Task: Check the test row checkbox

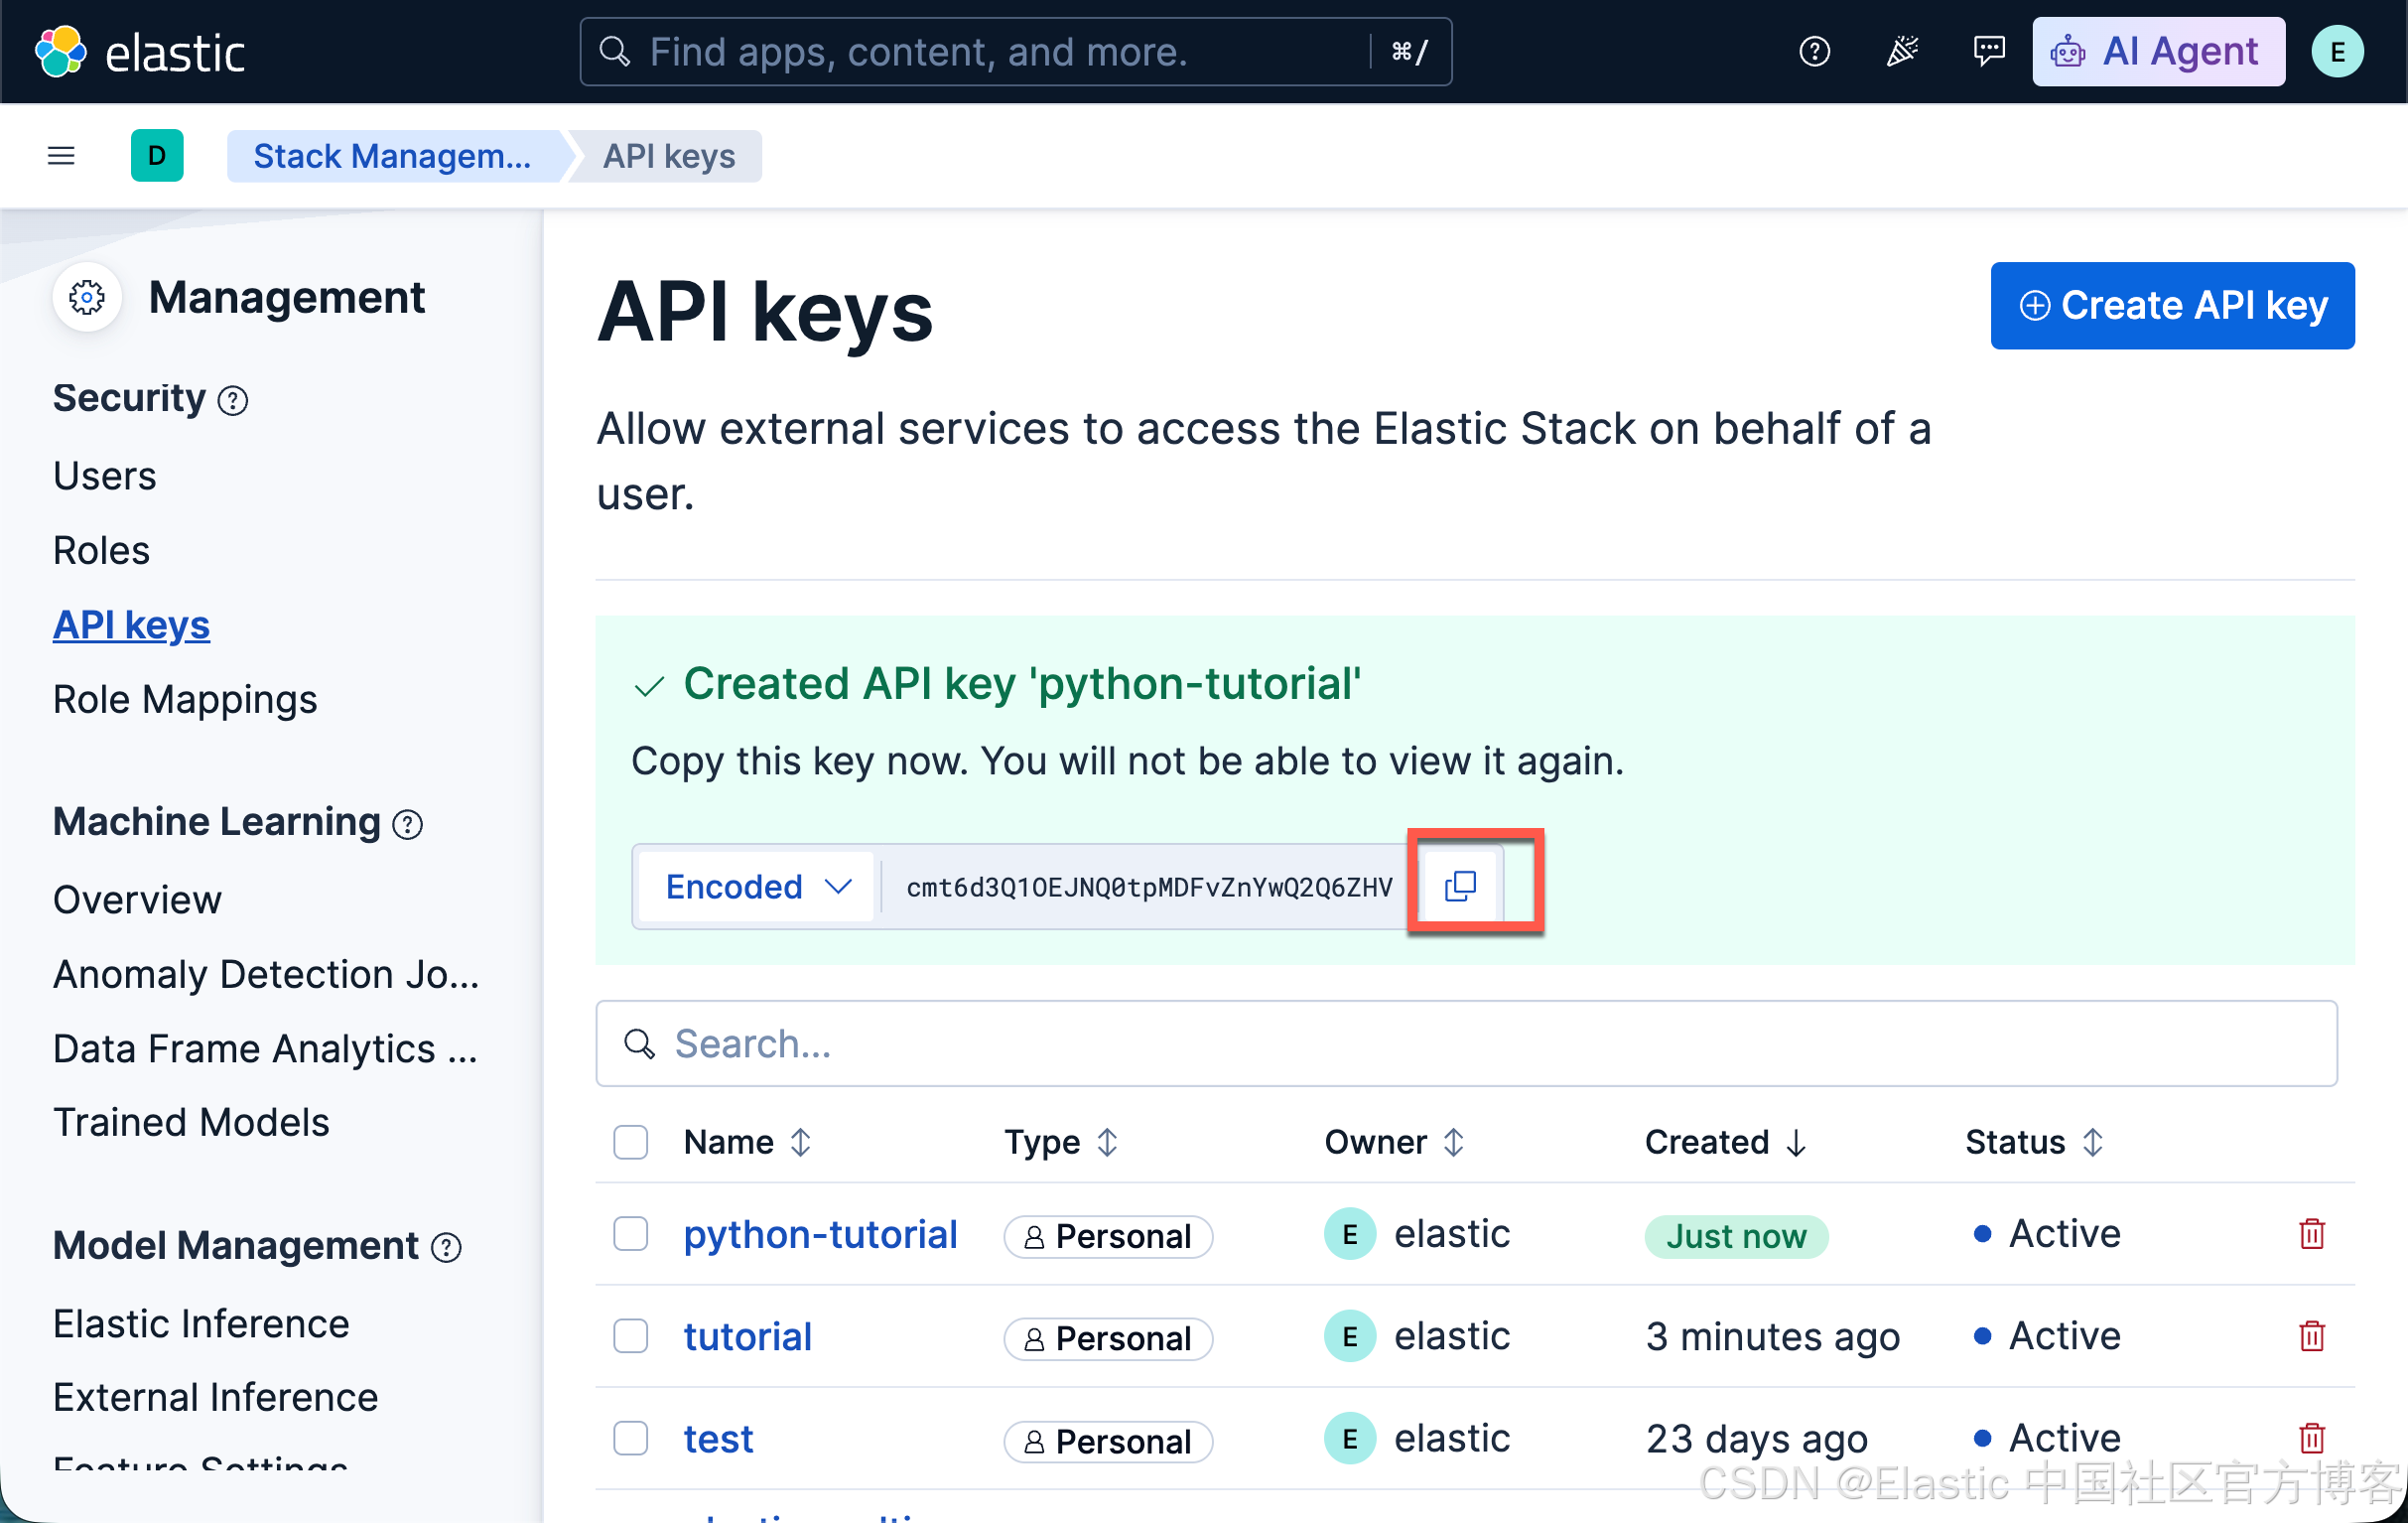Action: coord(631,1438)
